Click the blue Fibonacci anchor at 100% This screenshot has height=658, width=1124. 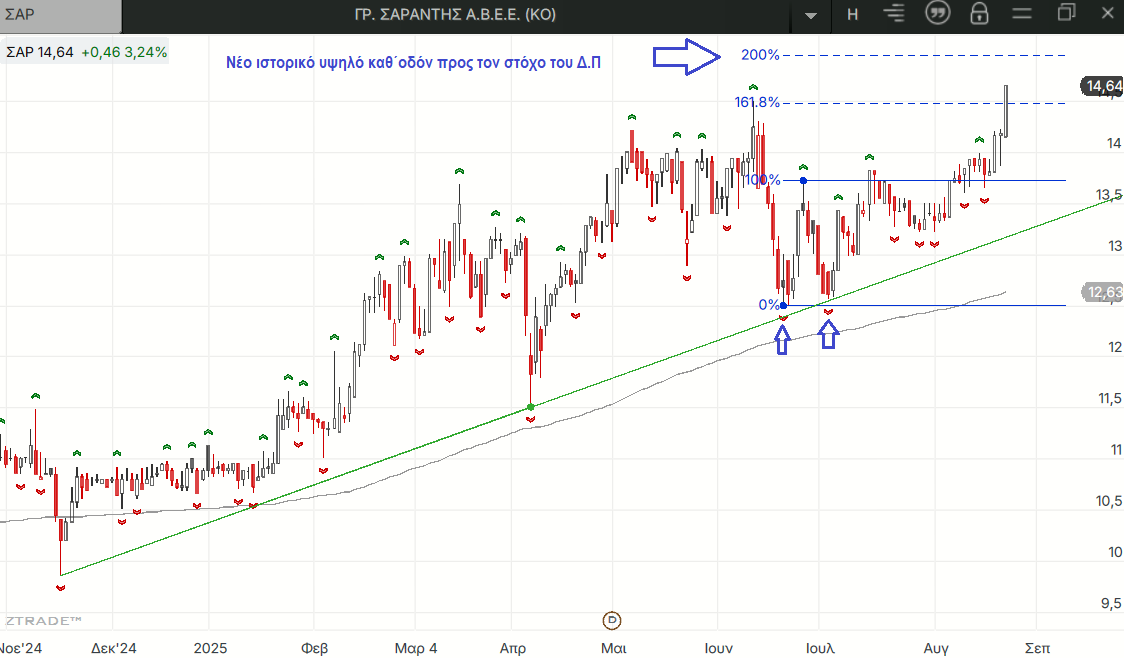point(804,181)
